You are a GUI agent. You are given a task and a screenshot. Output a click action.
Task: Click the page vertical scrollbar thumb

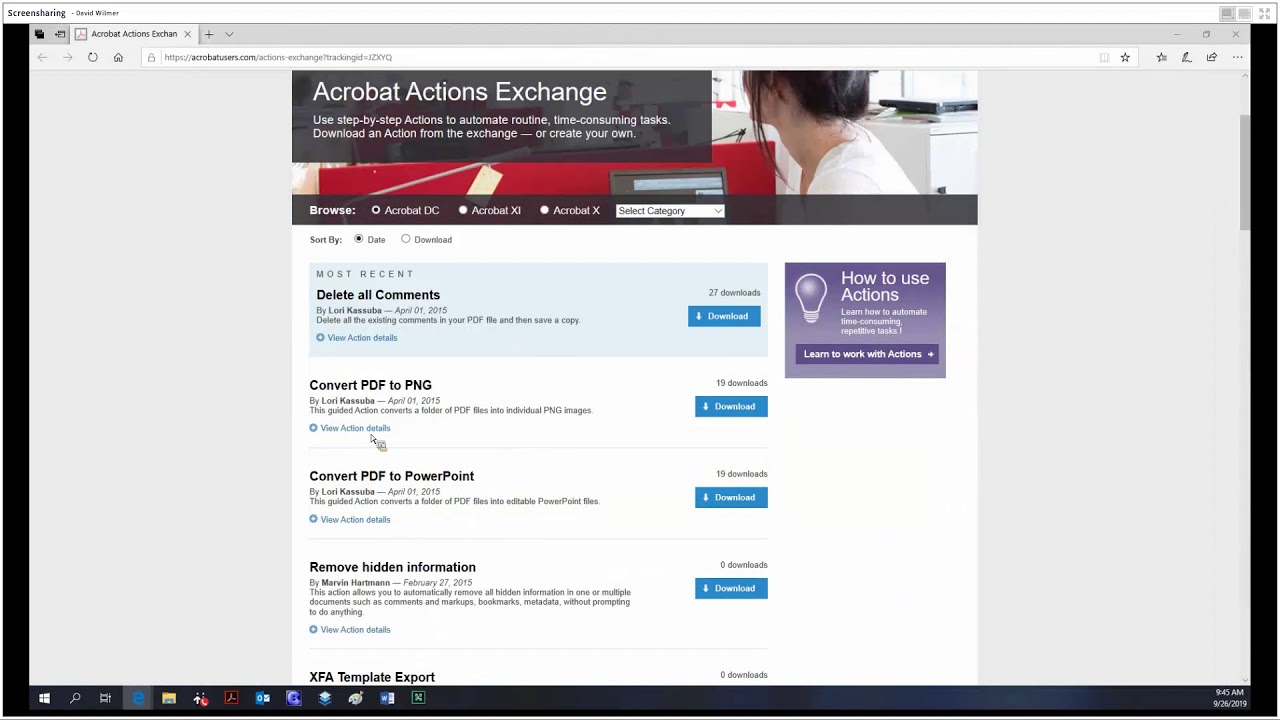tap(1245, 172)
